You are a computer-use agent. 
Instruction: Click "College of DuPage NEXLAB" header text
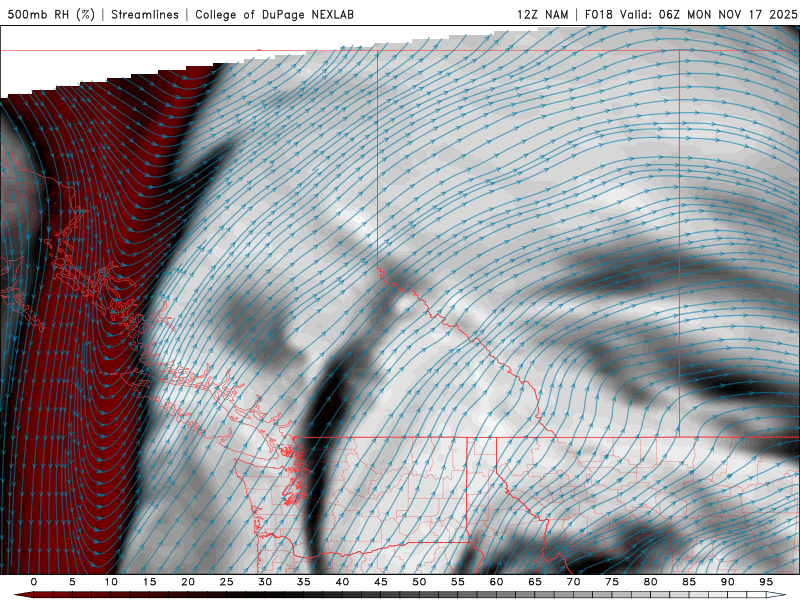[274, 14]
